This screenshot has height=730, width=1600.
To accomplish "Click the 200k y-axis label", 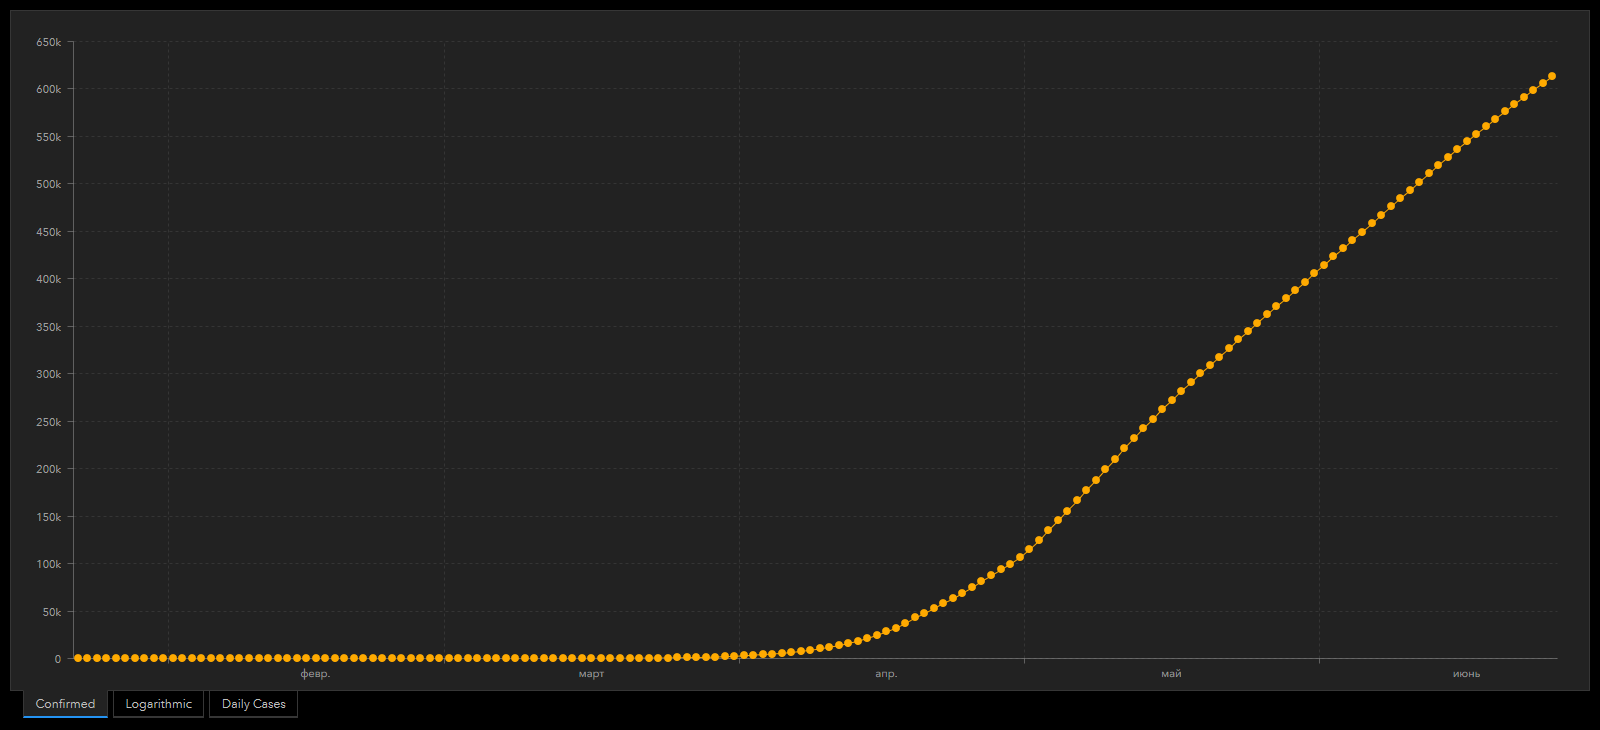I will 49,469.
